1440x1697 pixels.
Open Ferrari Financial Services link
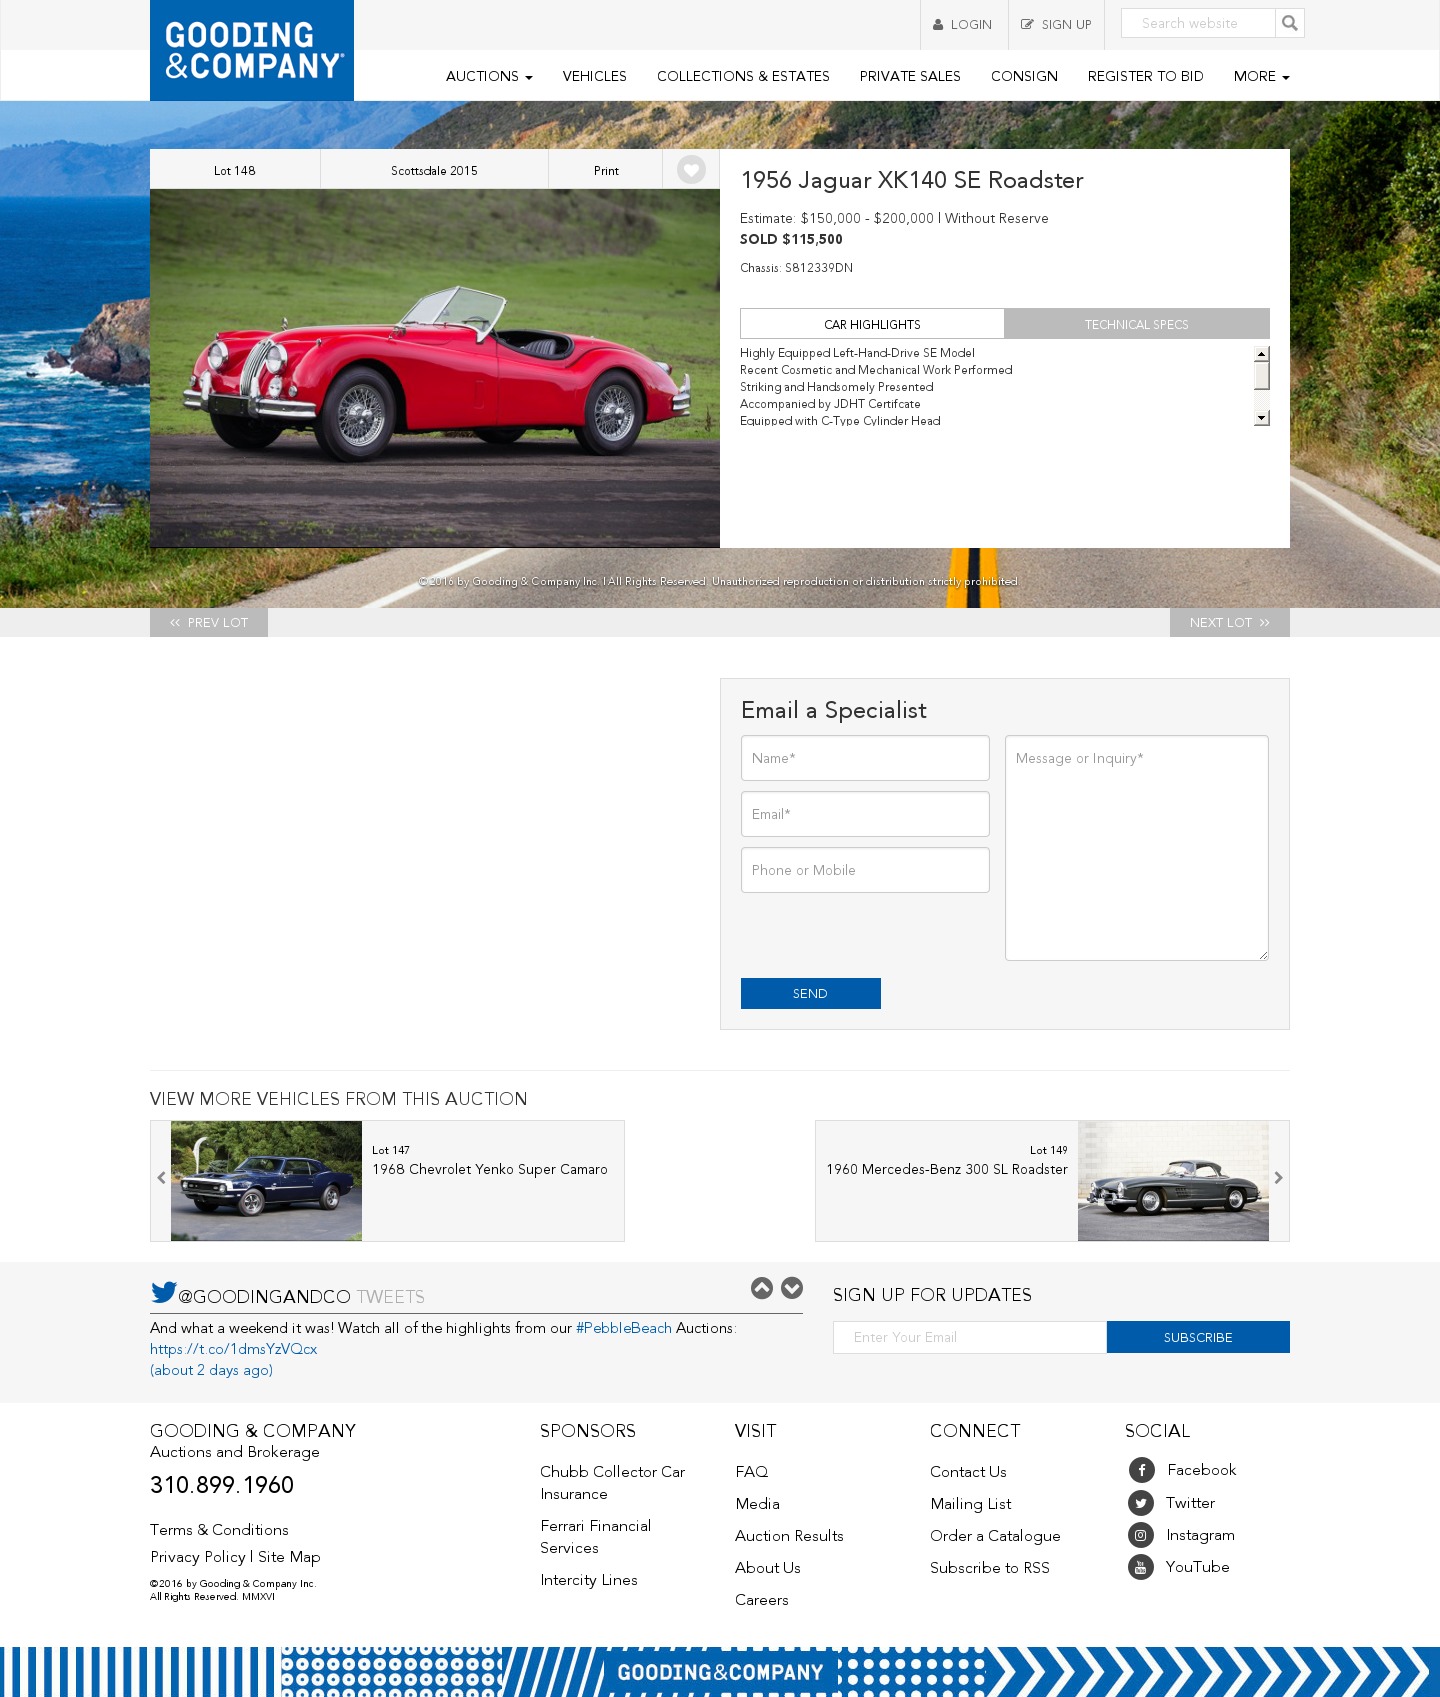[x=595, y=1537]
